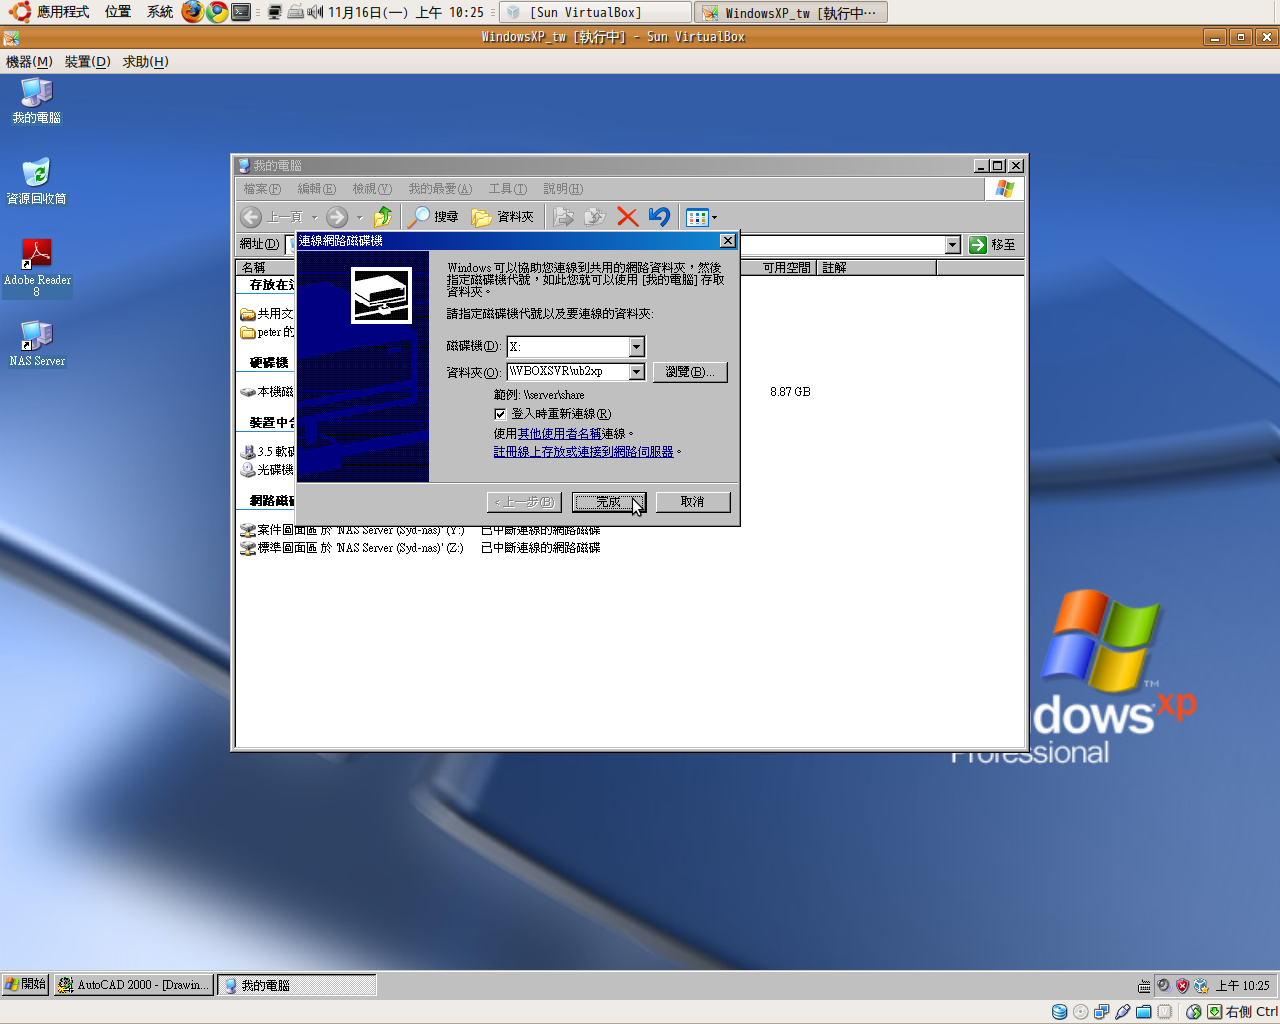Switch to AutoCAD 2000 taskbar item

pos(134,985)
